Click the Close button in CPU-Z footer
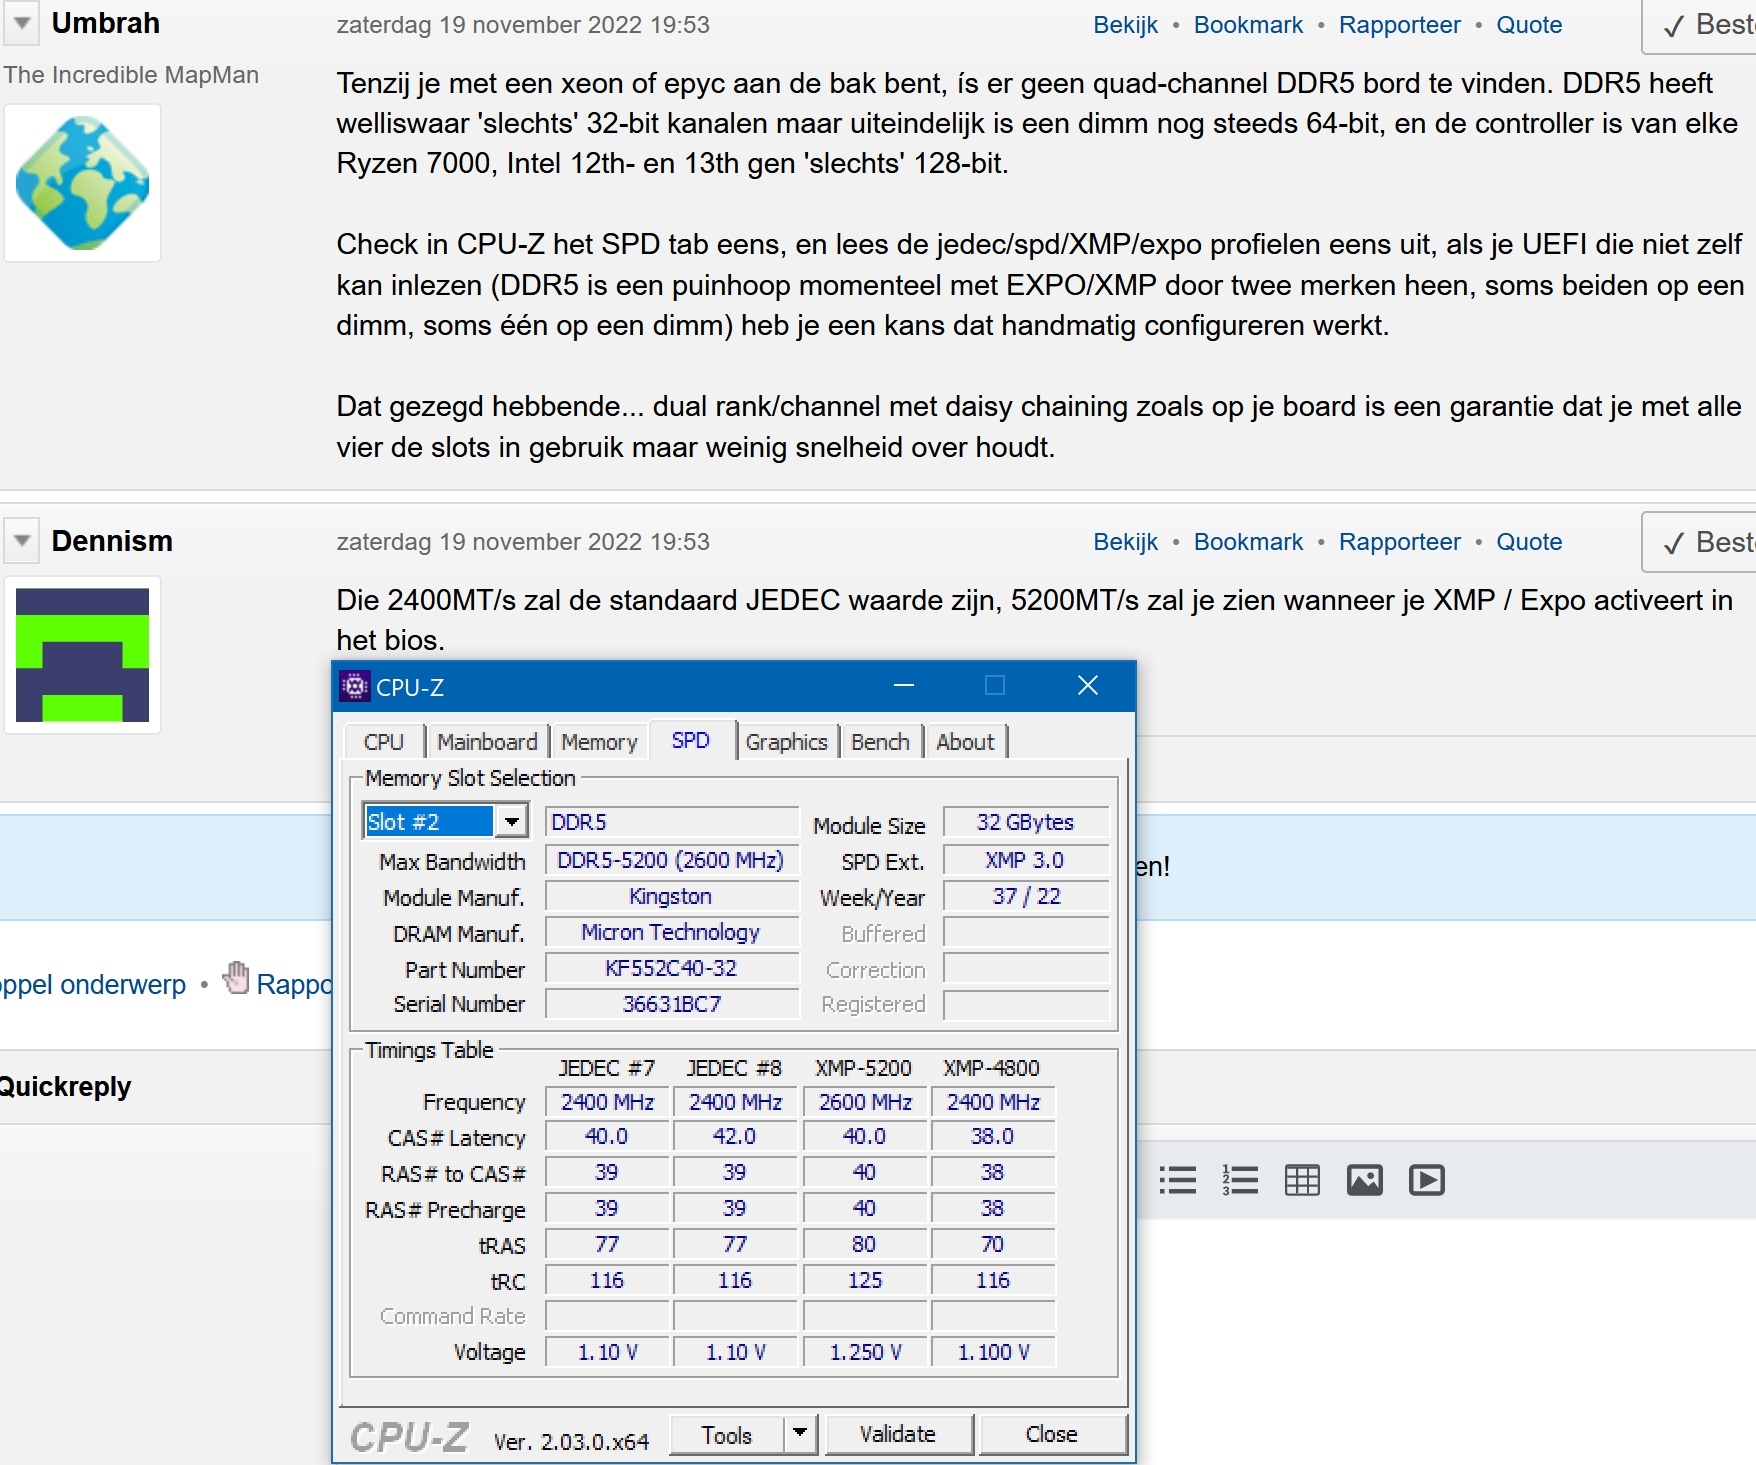The width and height of the screenshot is (1756, 1465). [x=1052, y=1434]
